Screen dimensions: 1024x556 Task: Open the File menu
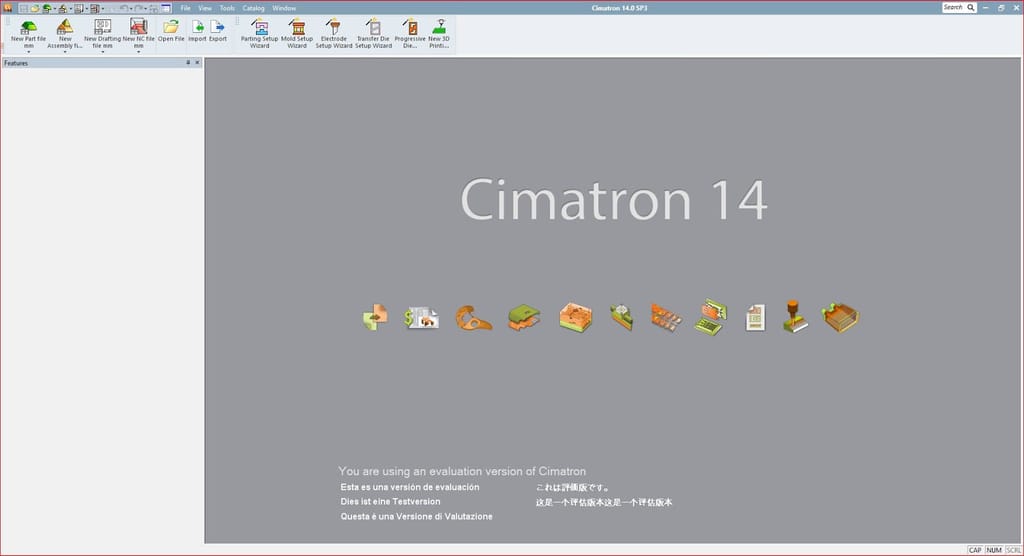pos(185,8)
